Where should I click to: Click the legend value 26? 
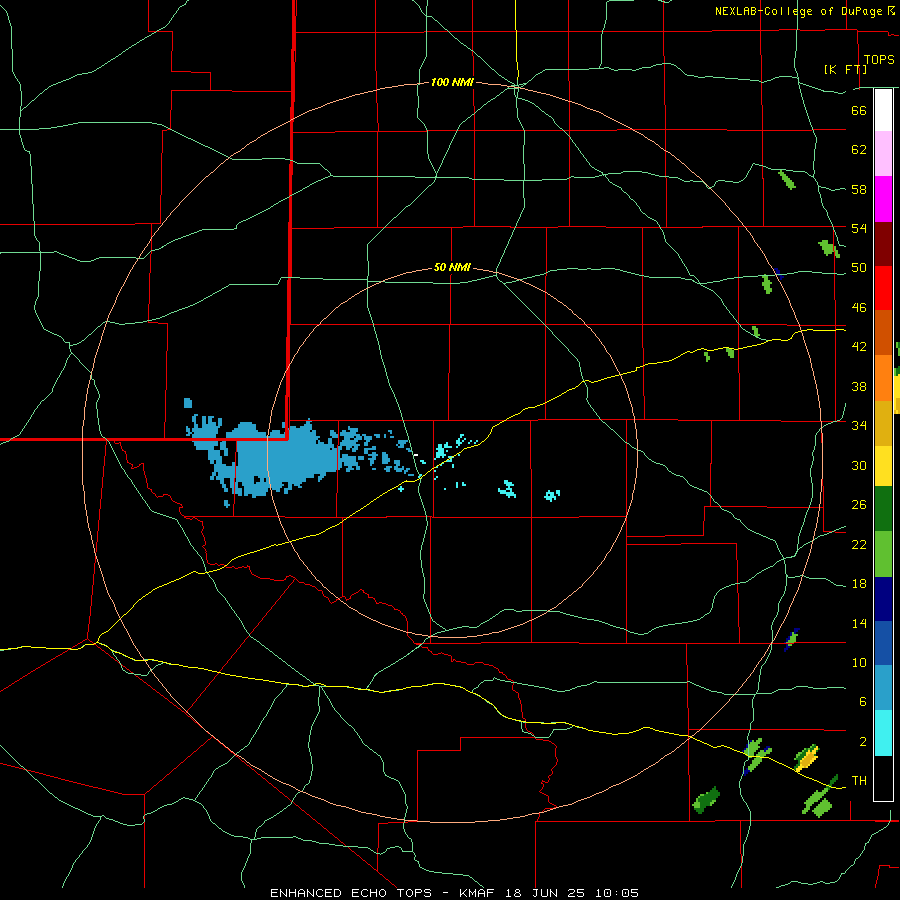859,505
